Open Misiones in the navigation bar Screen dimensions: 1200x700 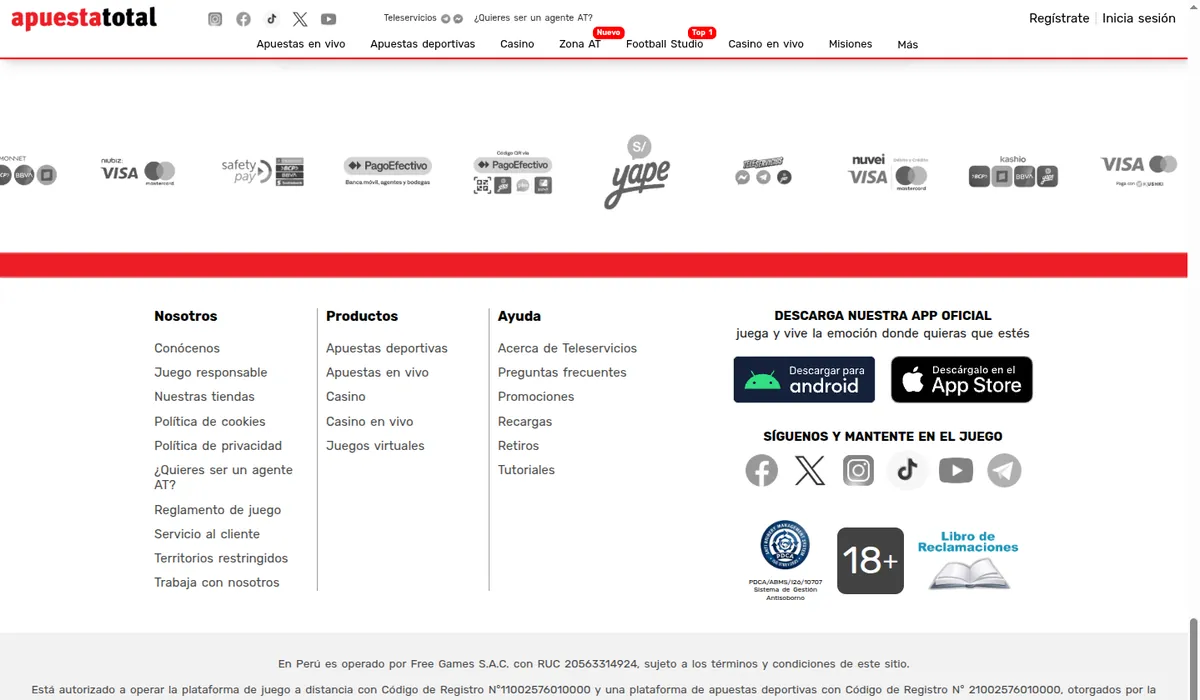pyautogui.click(x=850, y=44)
